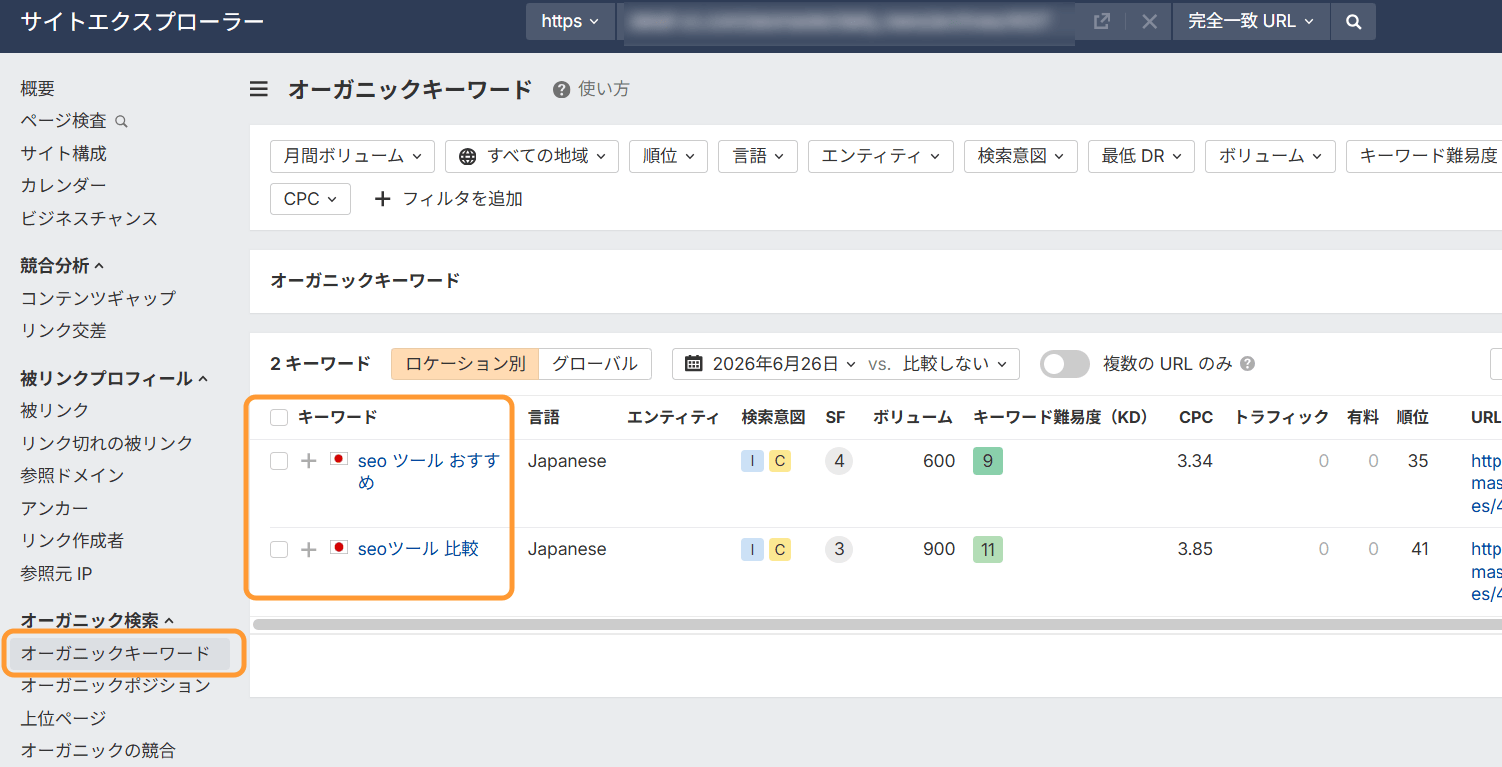Click the KD badge showing 11
Screen dimensions: 1502x767
[988, 549]
